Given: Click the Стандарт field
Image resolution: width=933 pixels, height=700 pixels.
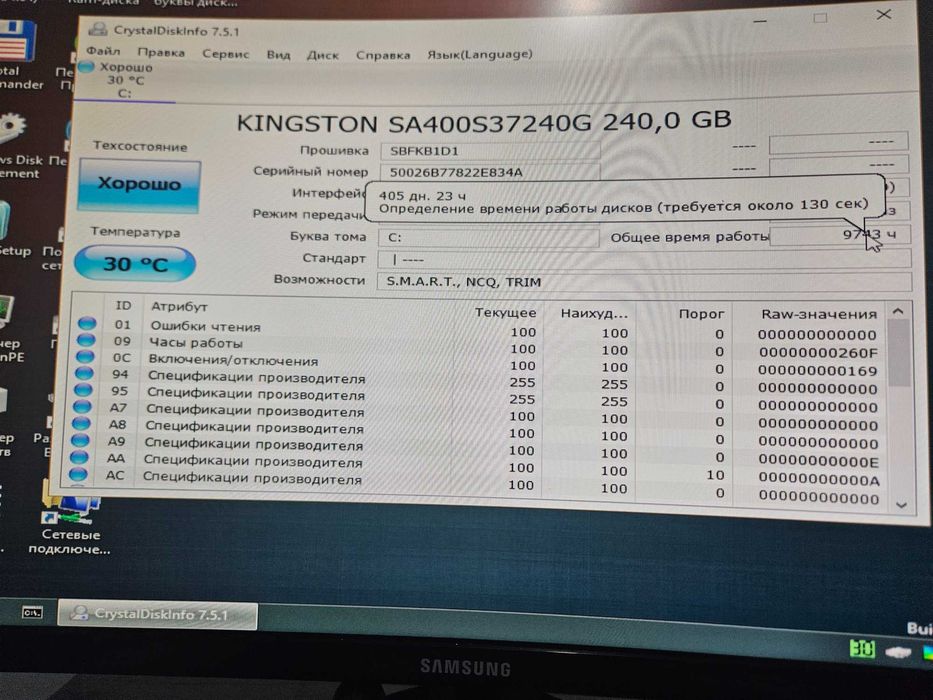Looking at the screenshot, I should [644, 259].
